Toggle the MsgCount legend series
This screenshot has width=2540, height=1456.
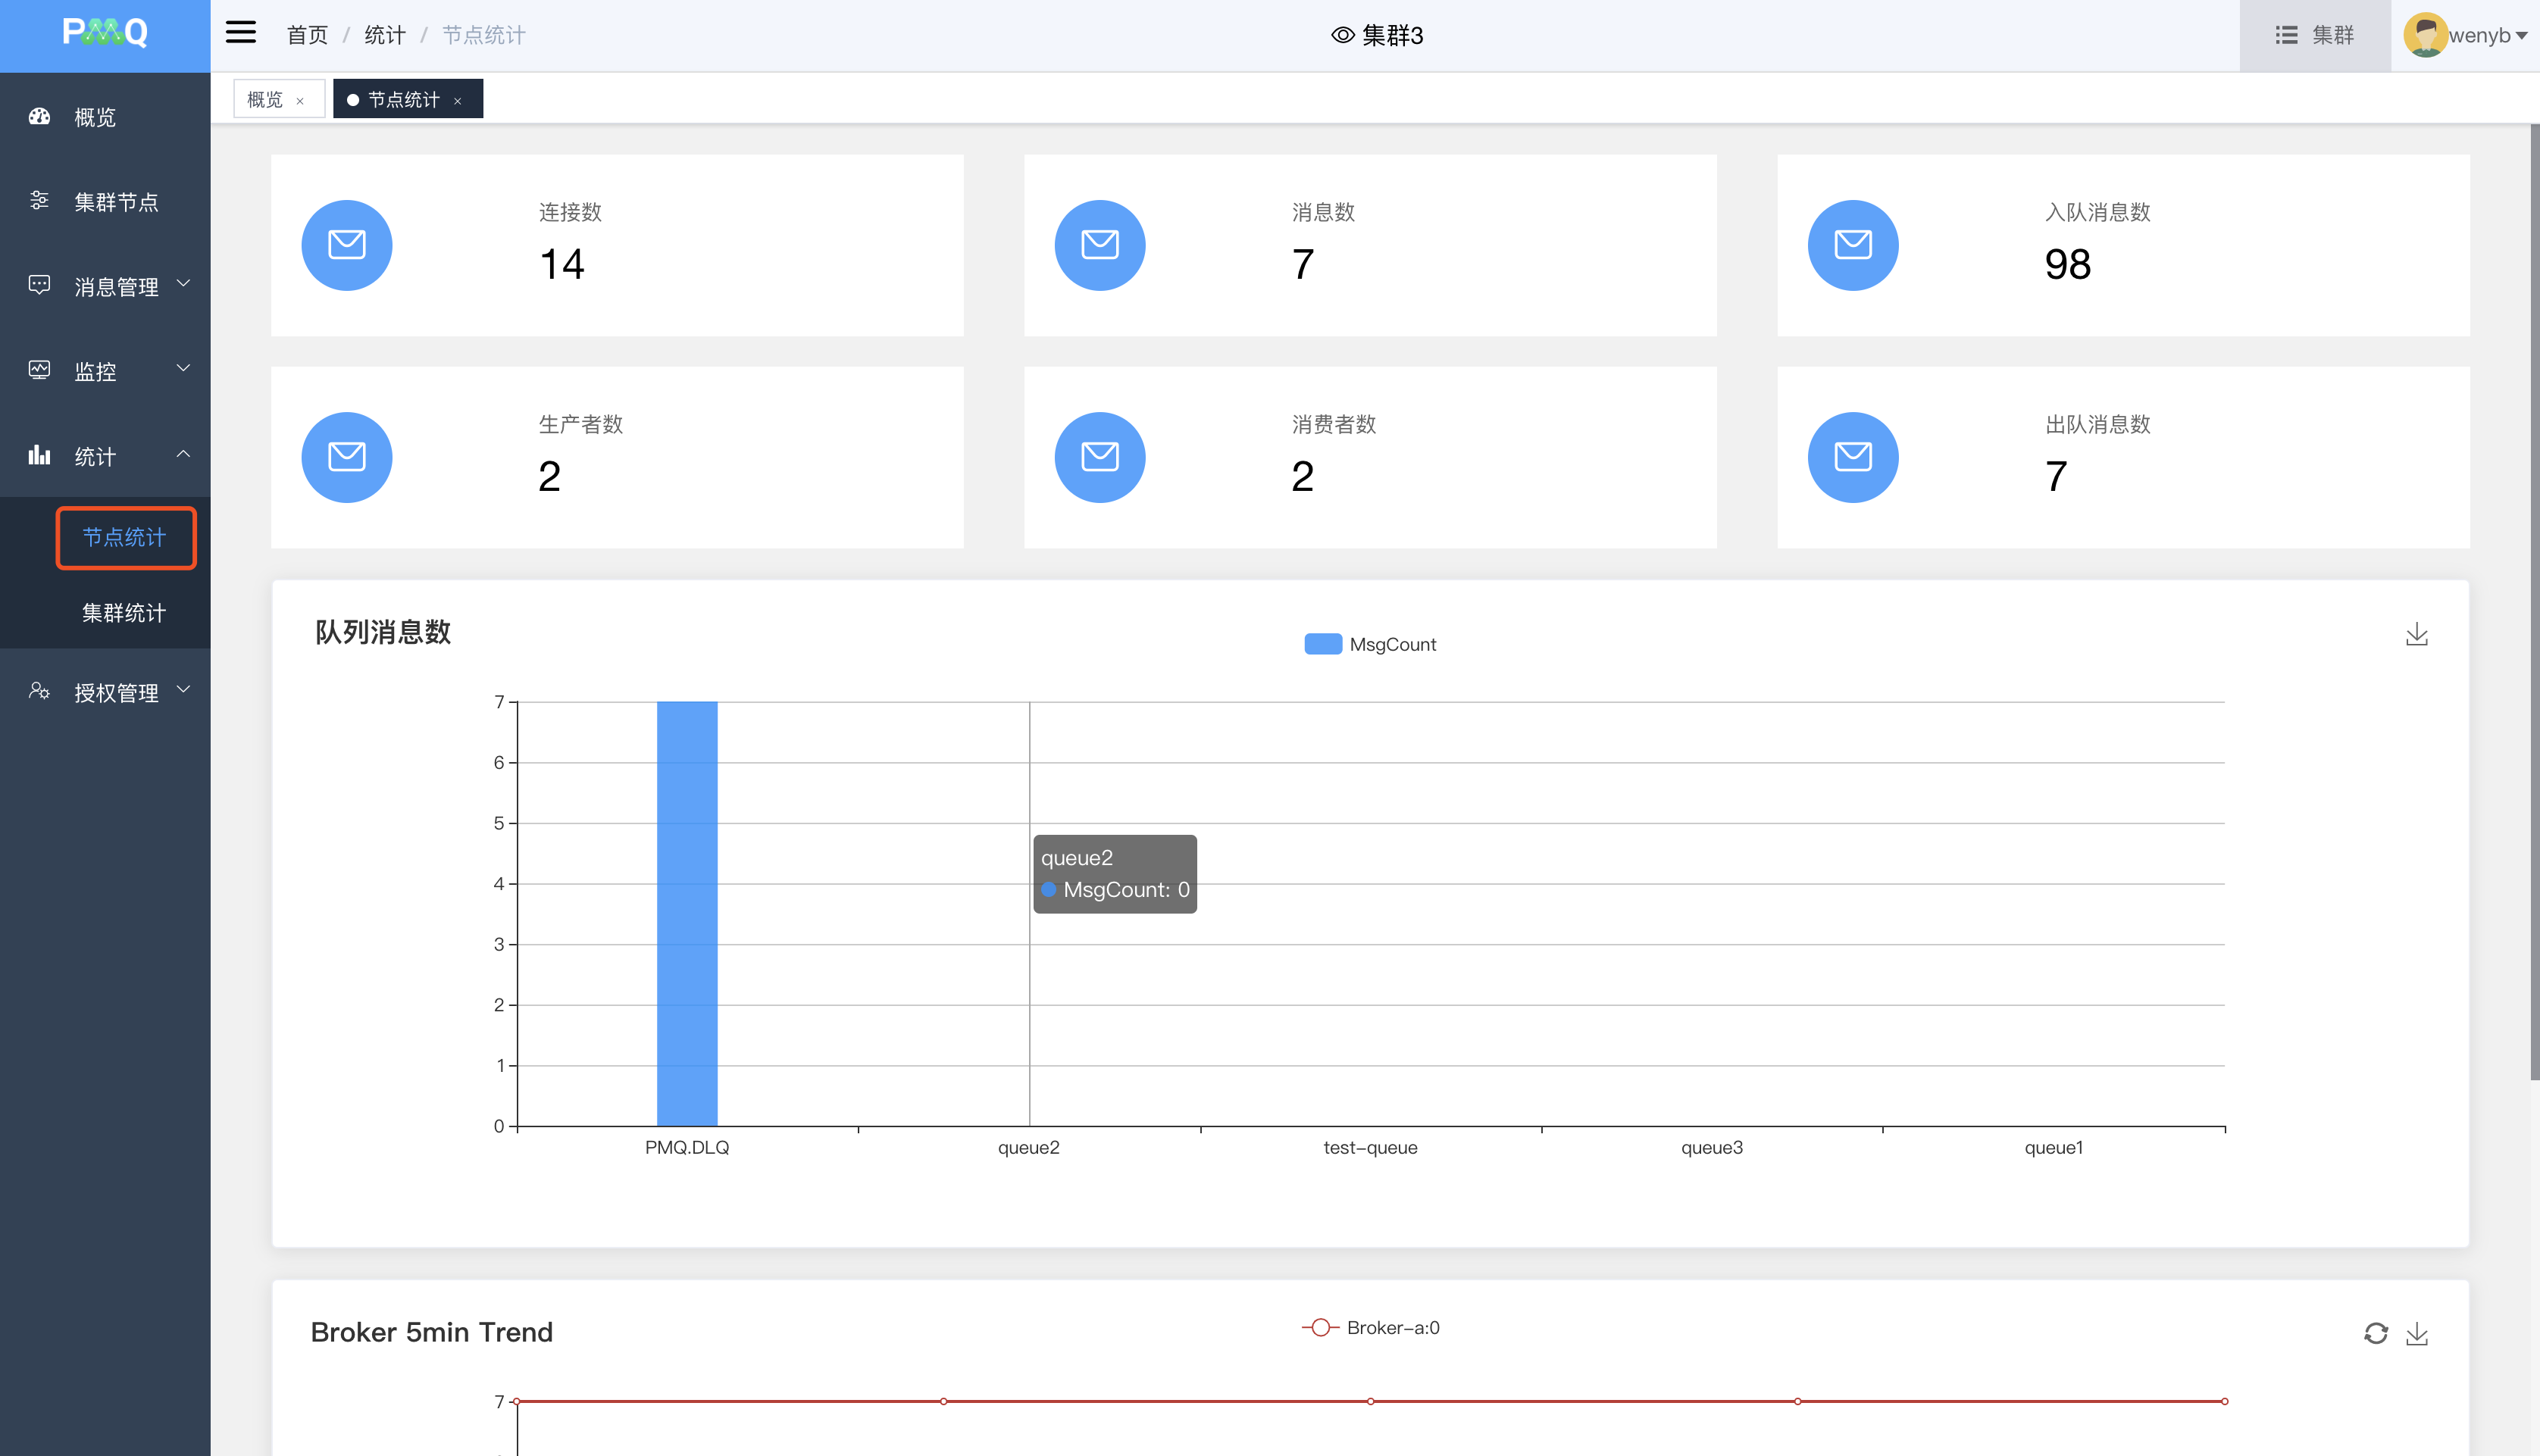tap(1370, 644)
